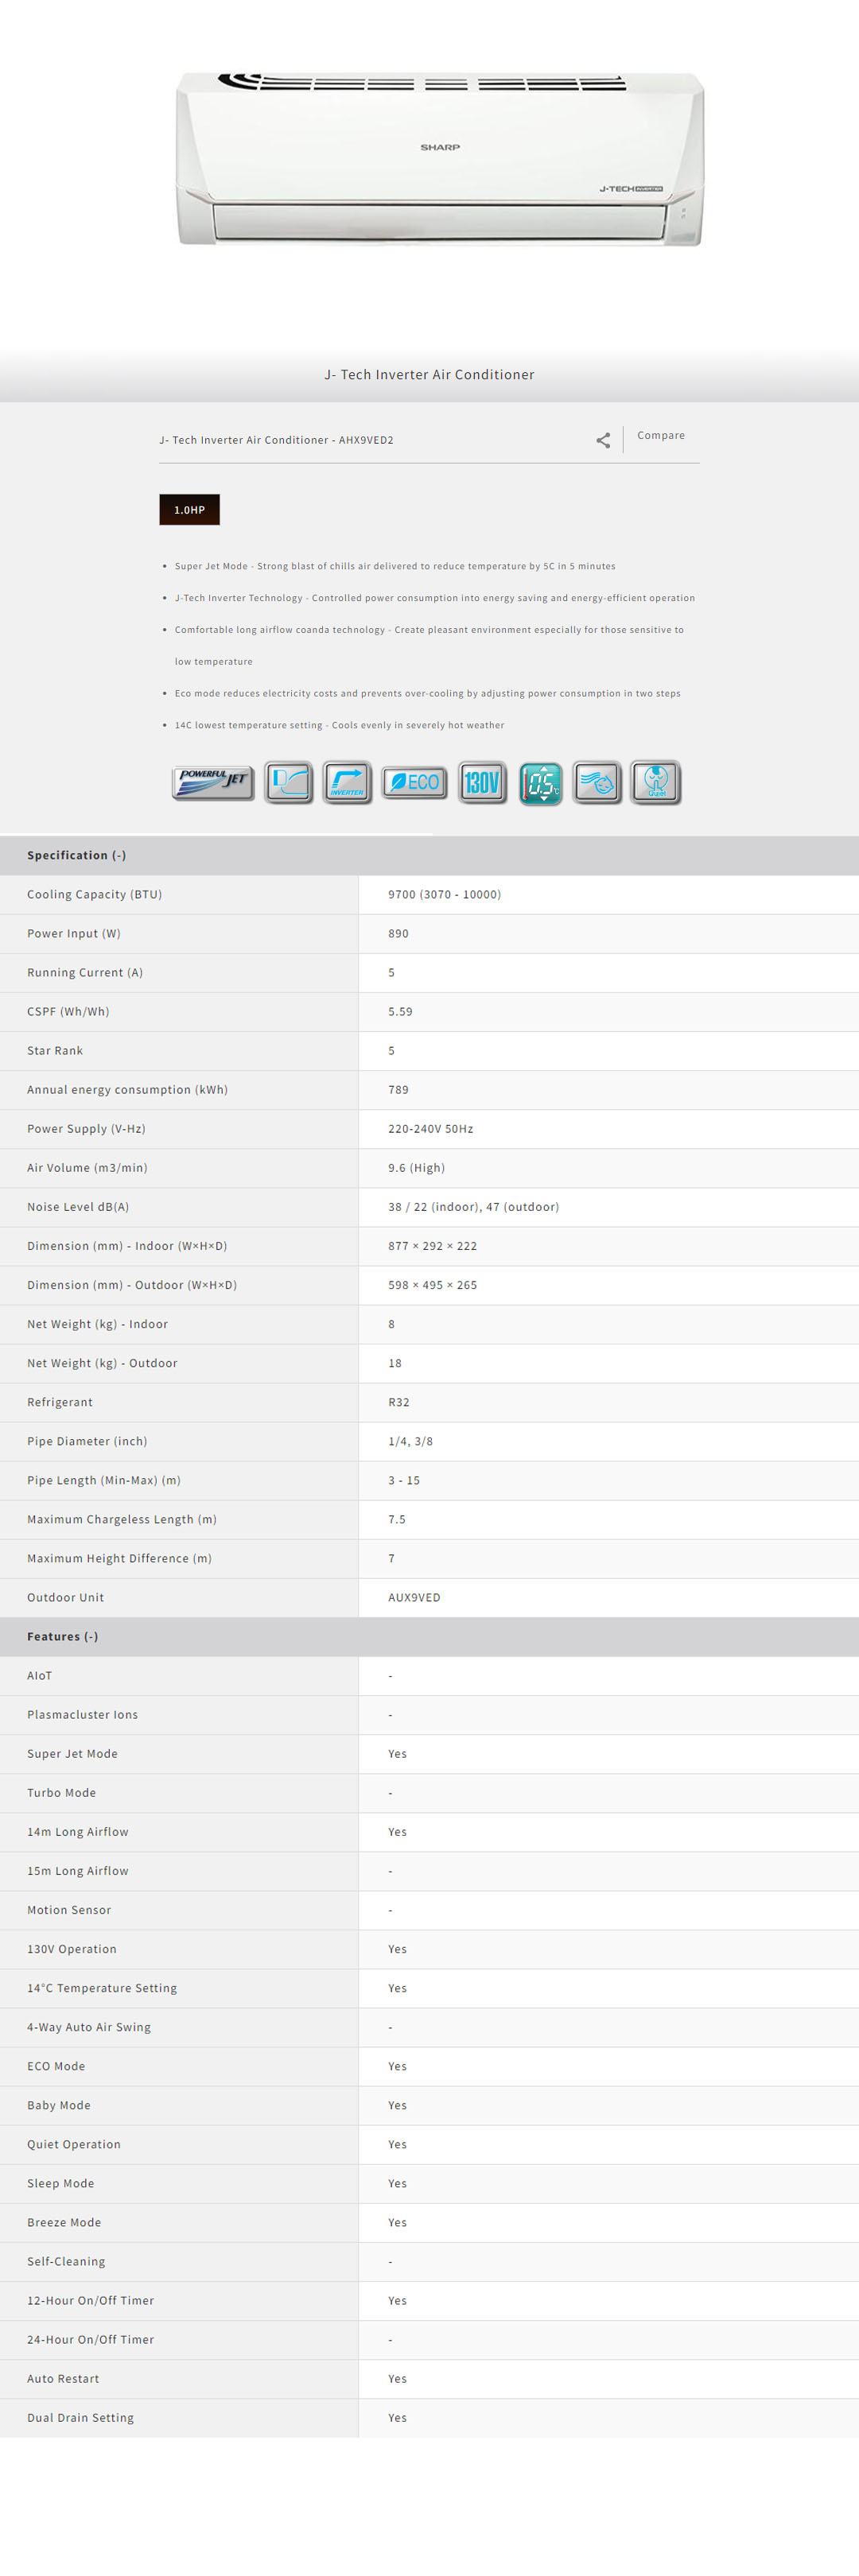Click the Inverter feature icon
The height and width of the screenshot is (2576, 859).
click(x=347, y=782)
